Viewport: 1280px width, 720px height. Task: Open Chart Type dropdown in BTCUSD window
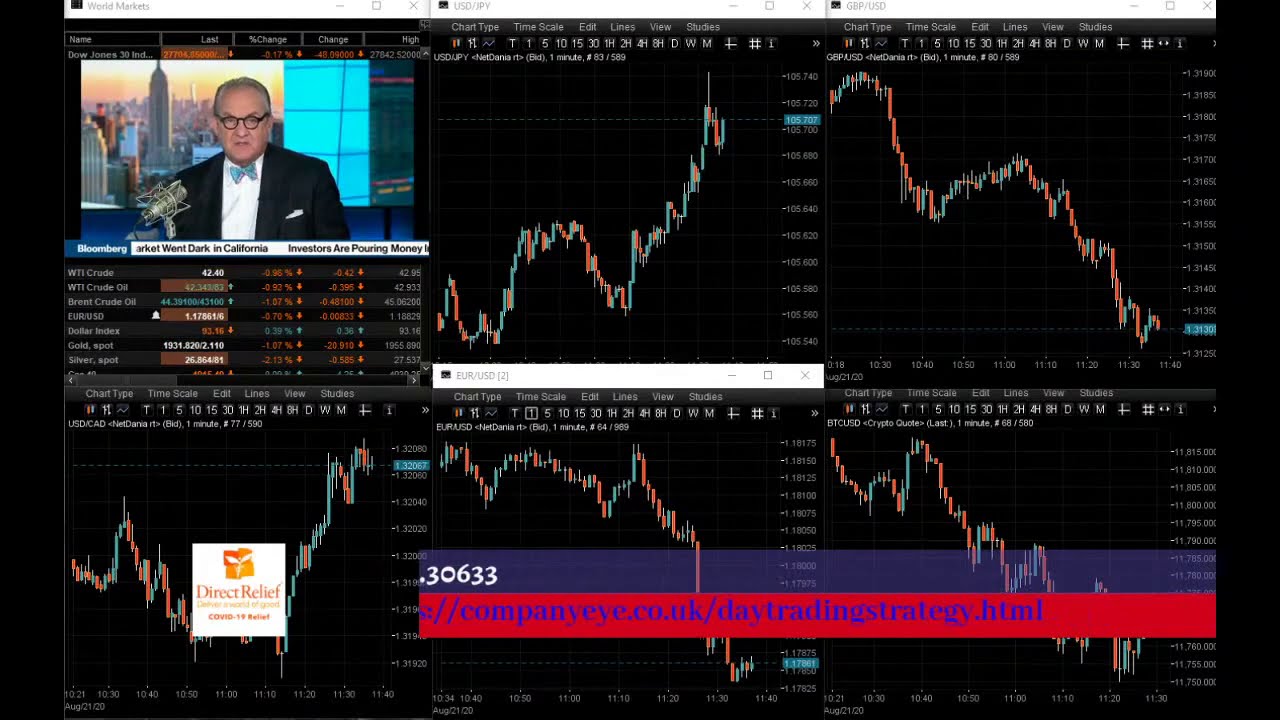[x=868, y=393]
